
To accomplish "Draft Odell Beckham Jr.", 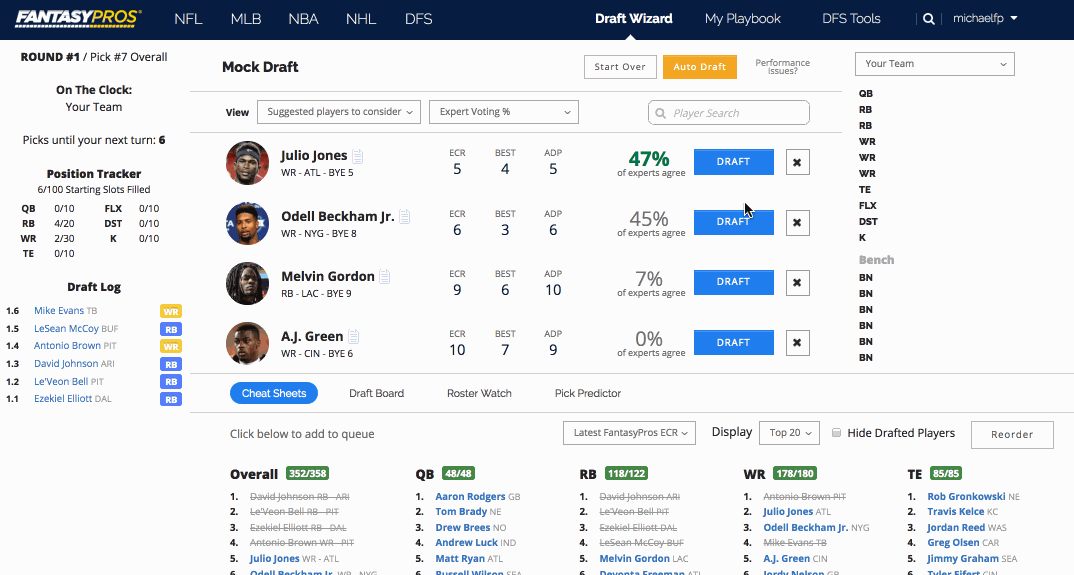I will [734, 222].
